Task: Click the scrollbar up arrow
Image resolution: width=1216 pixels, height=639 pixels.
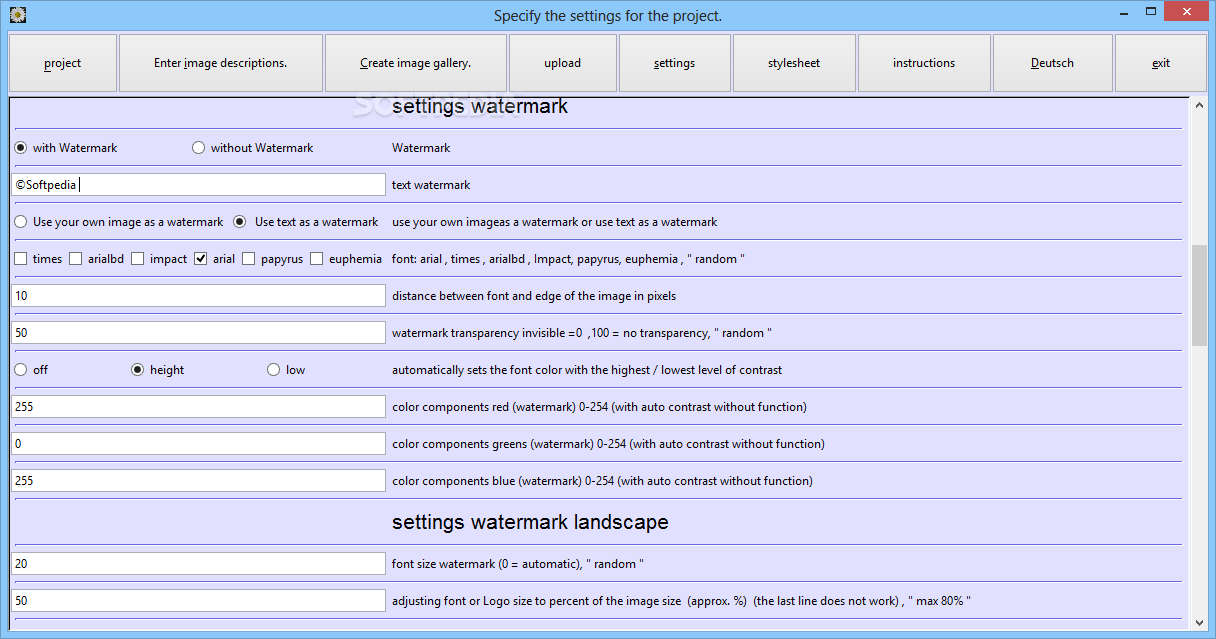Action: (1199, 105)
